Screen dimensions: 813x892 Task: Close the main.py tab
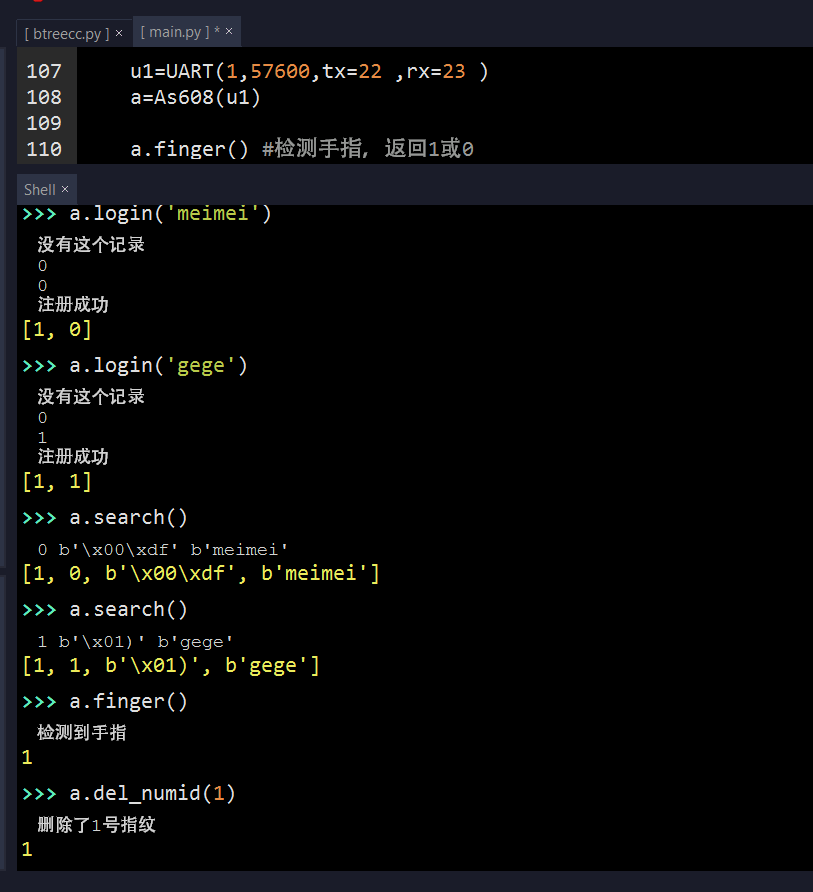coord(228,31)
